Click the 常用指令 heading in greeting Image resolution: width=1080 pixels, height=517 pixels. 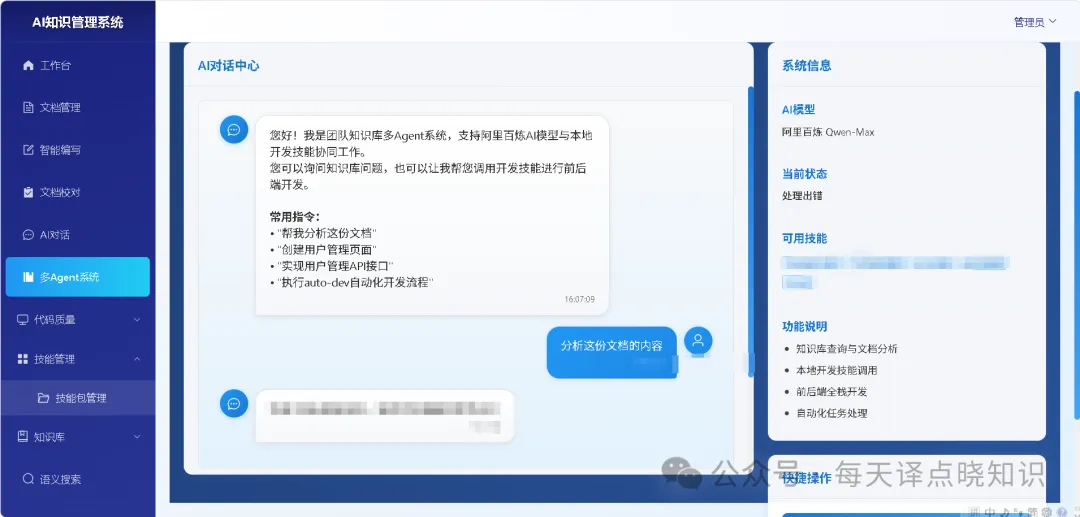pos(295,216)
